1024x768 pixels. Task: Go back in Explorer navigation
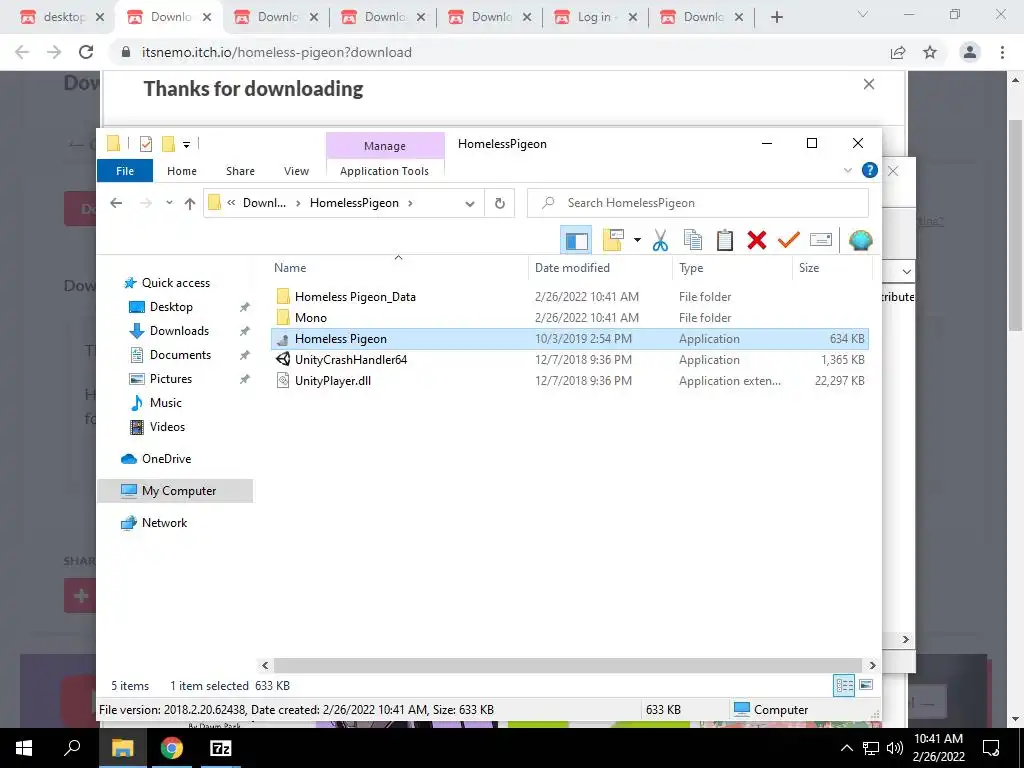coord(116,203)
